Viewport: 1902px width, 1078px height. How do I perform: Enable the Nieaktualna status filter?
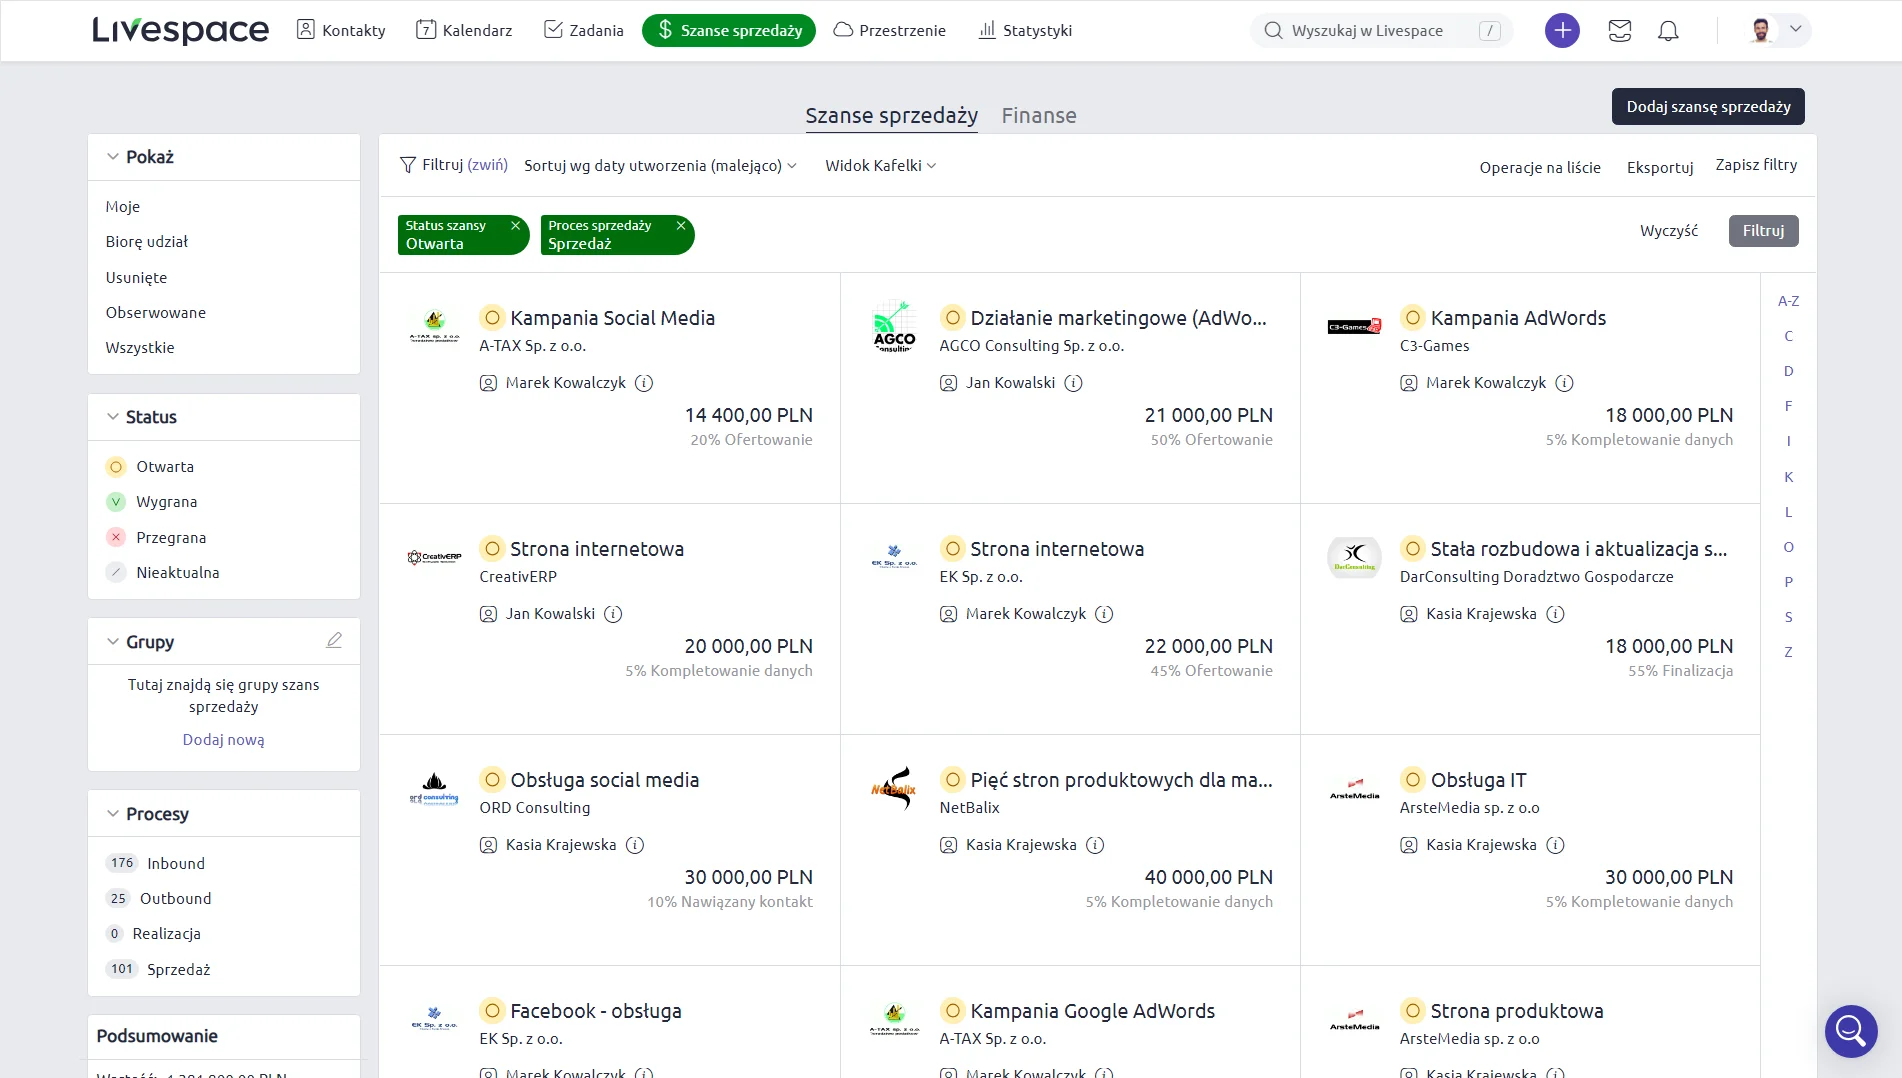click(x=178, y=572)
